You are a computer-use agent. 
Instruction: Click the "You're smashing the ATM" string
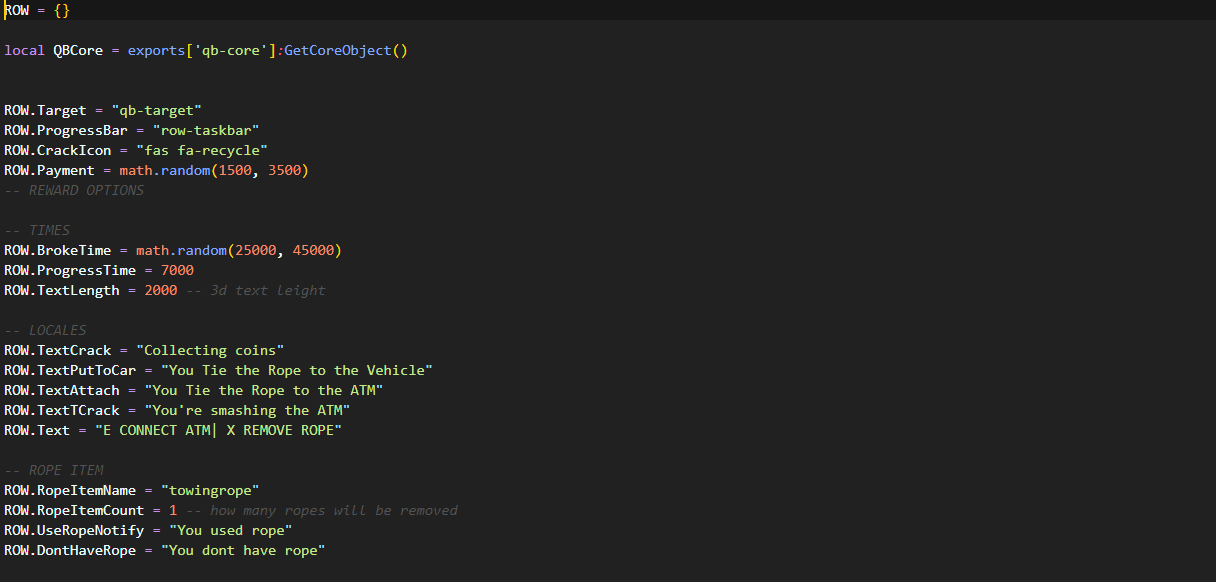247,410
